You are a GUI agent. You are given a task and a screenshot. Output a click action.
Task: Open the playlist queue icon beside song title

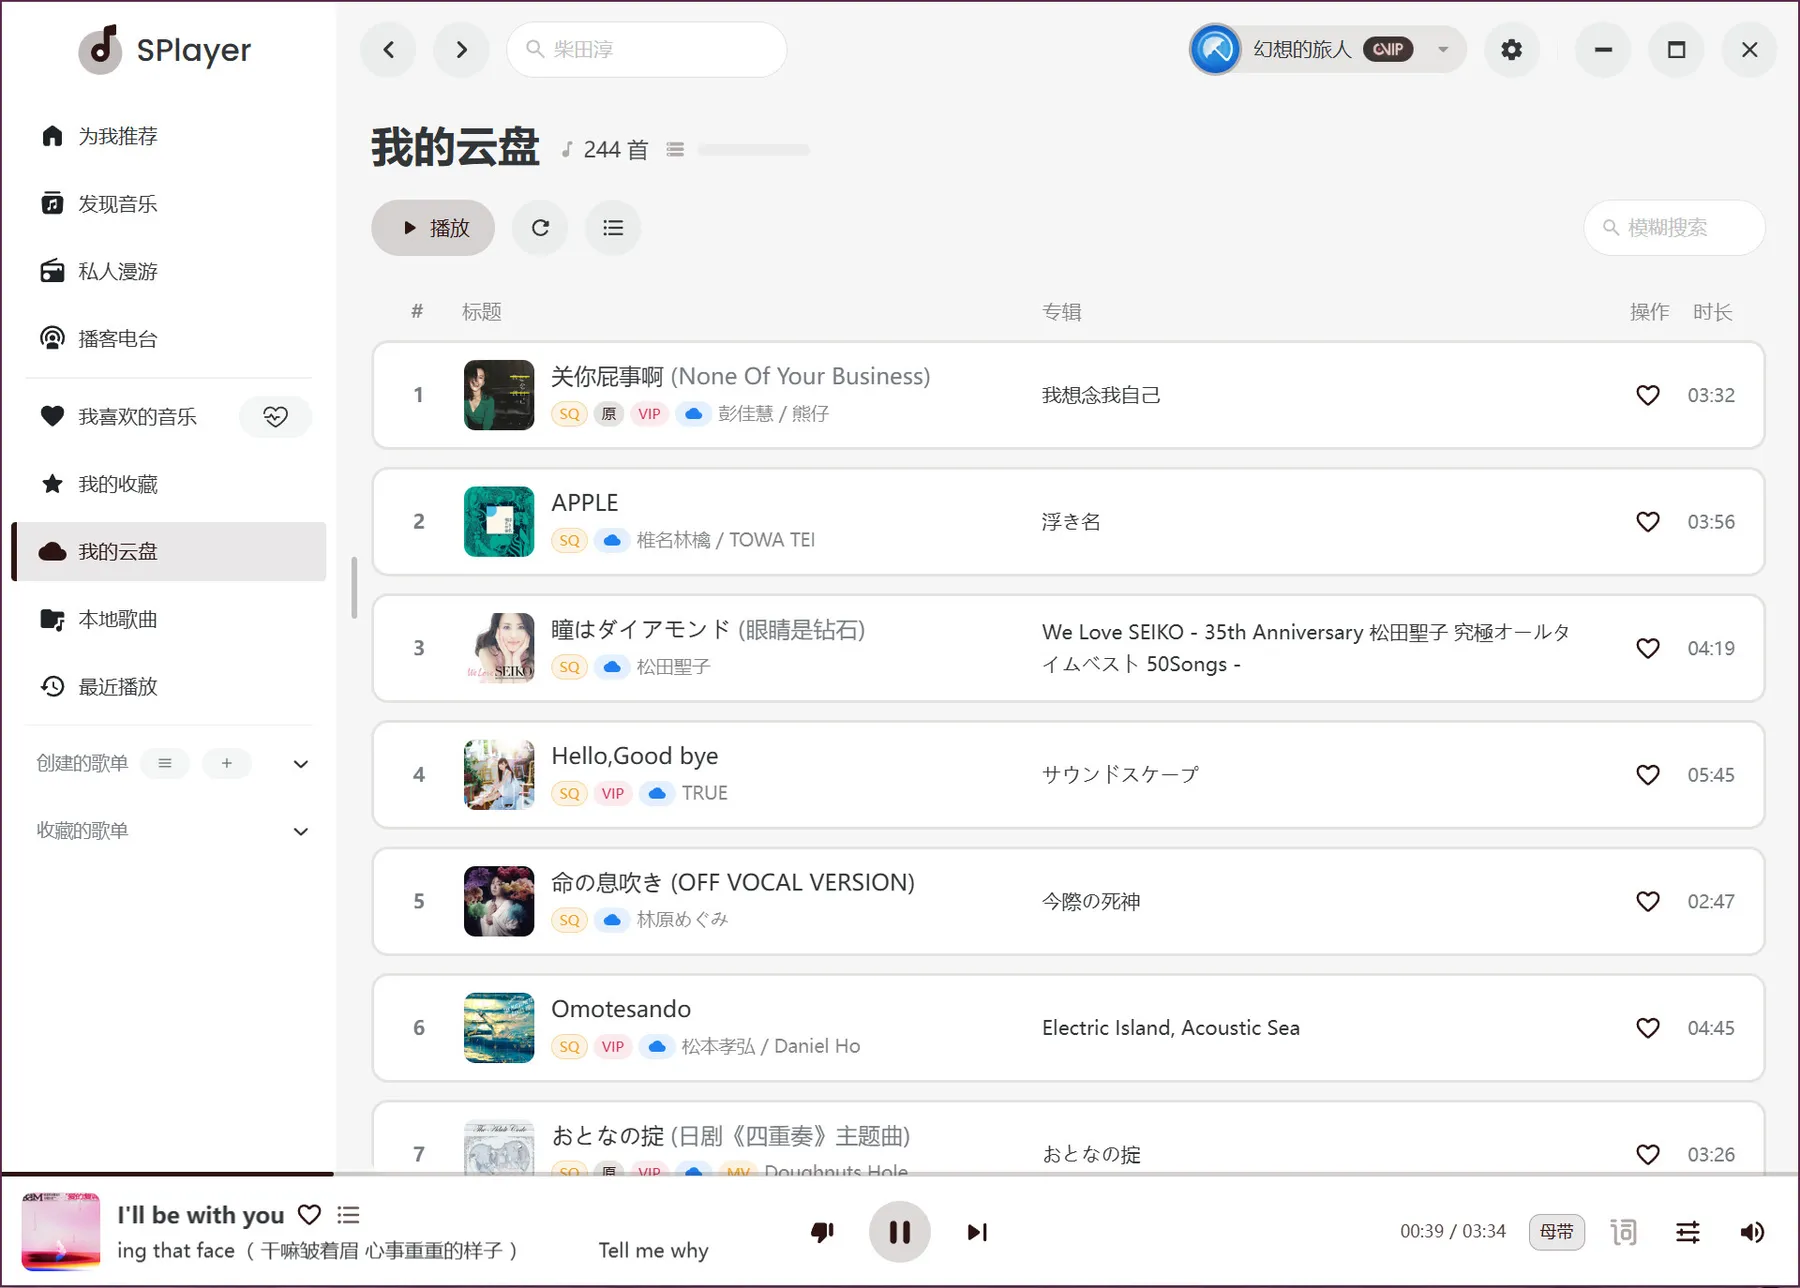[x=348, y=1215]
